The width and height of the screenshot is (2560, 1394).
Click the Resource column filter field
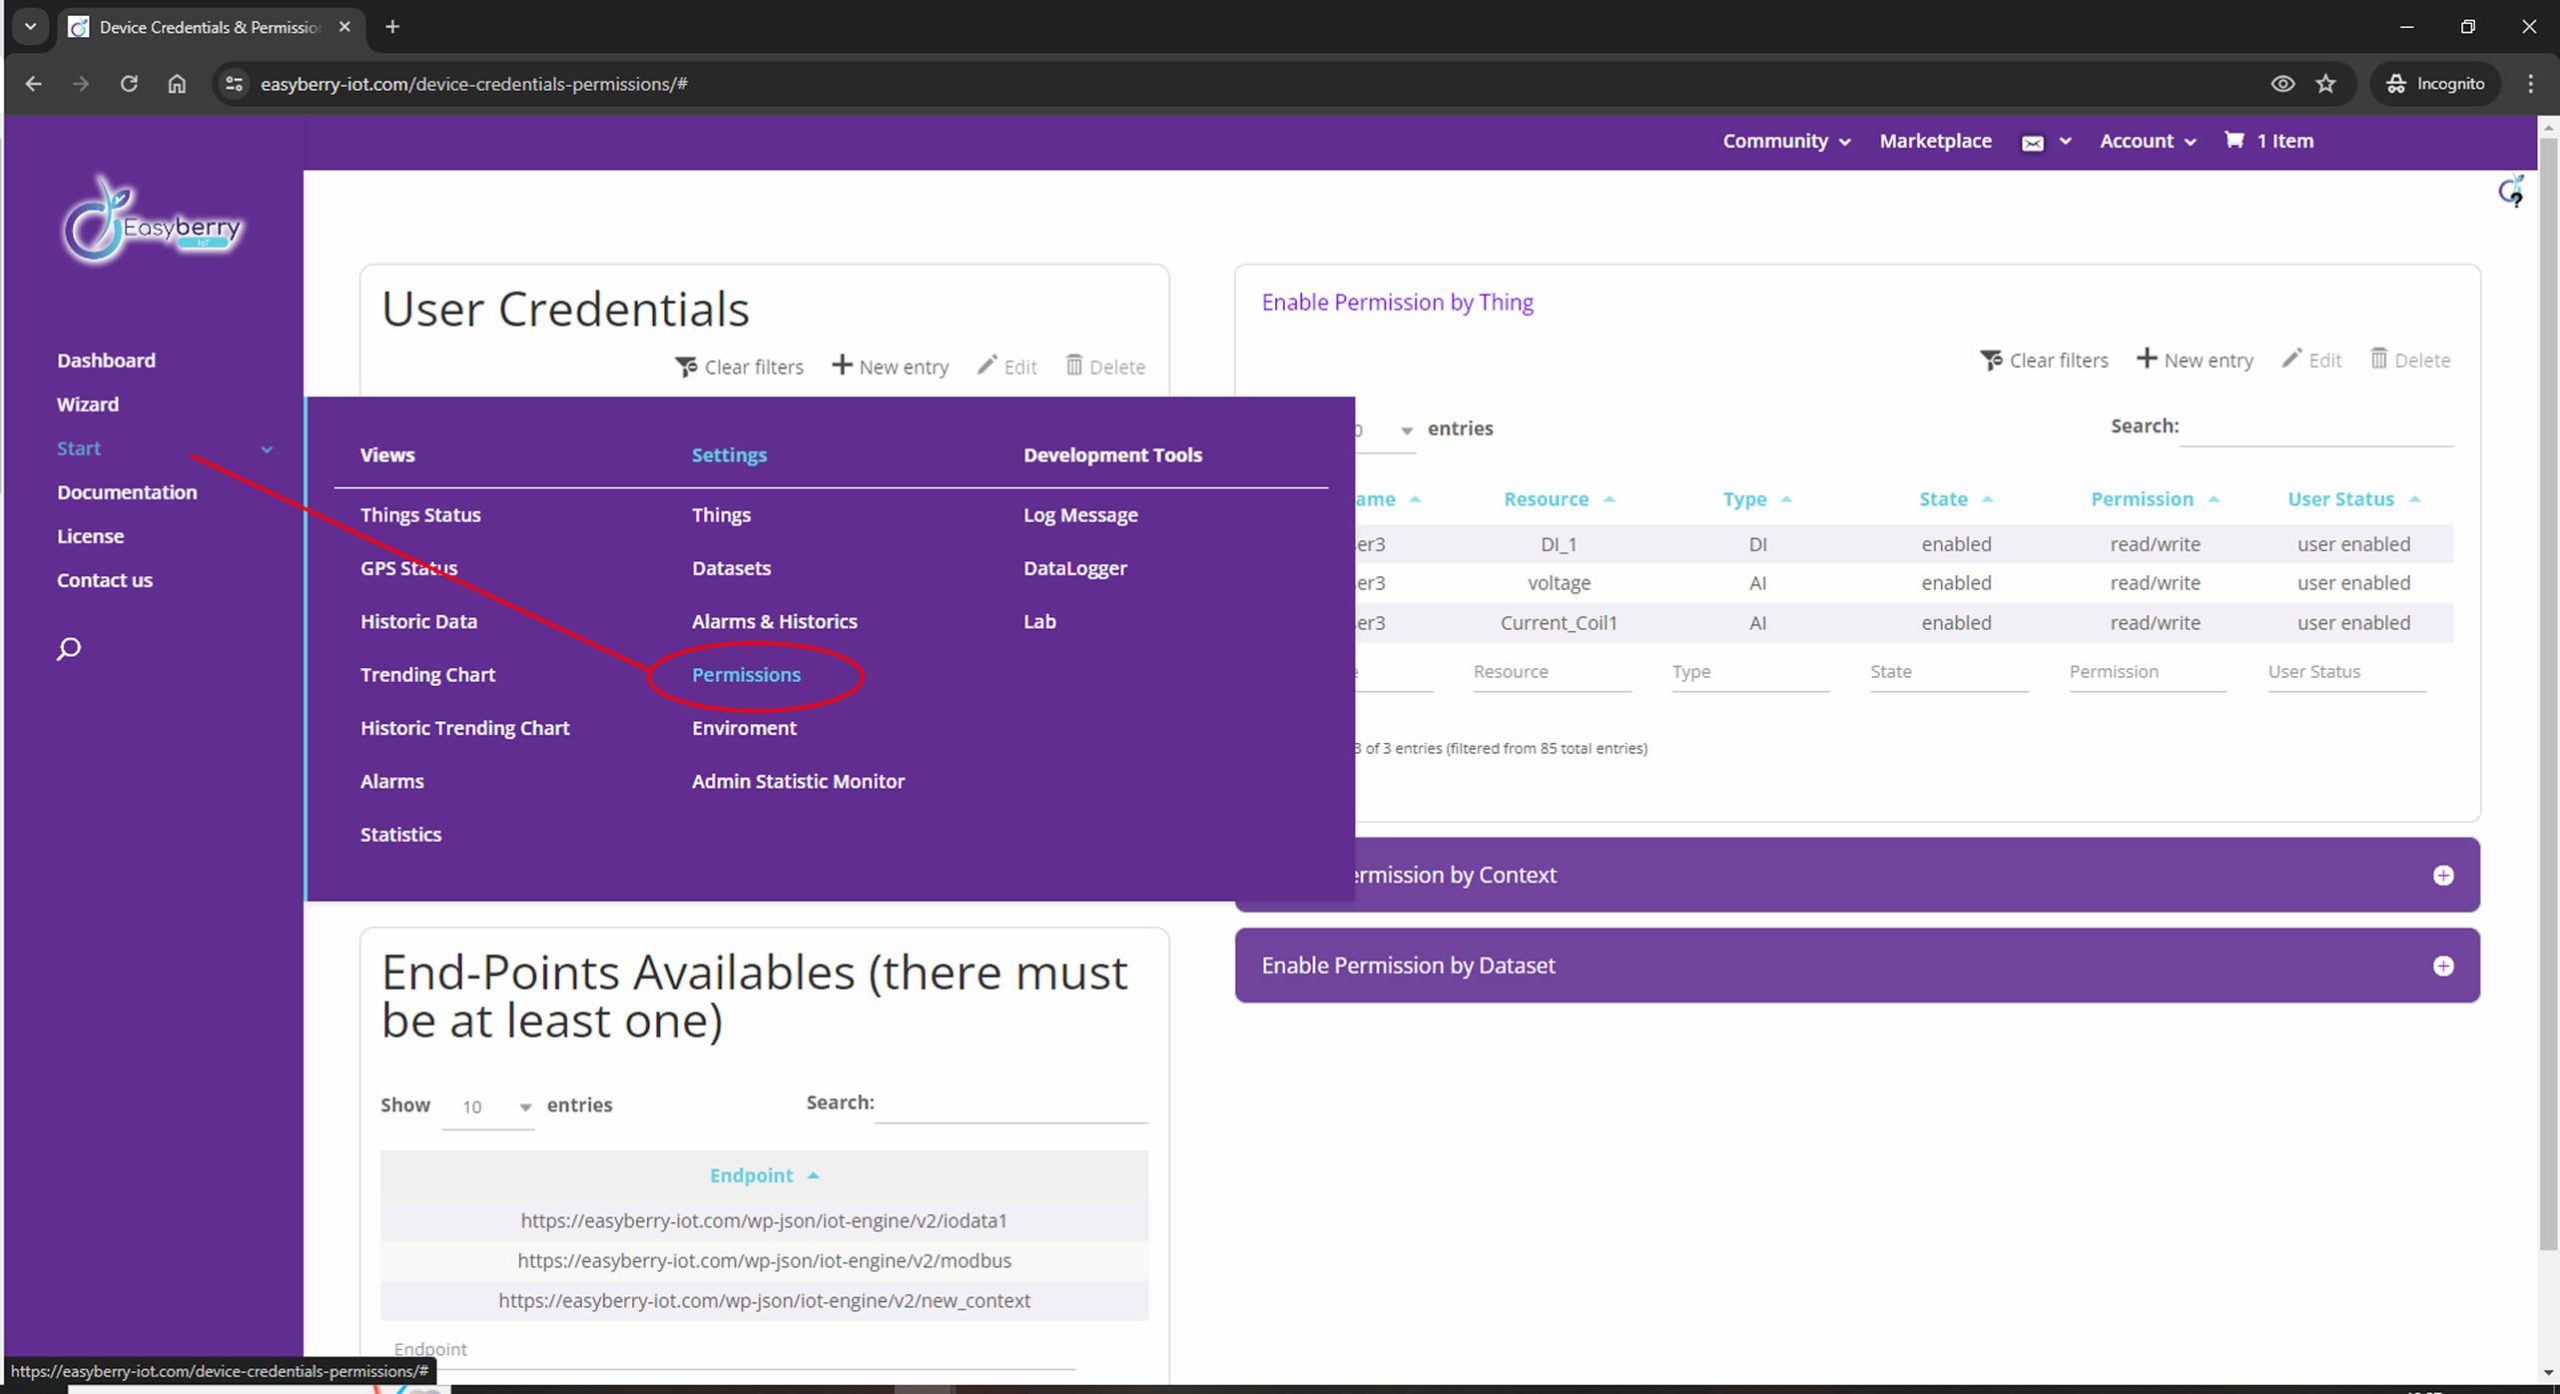point(1552,673)
